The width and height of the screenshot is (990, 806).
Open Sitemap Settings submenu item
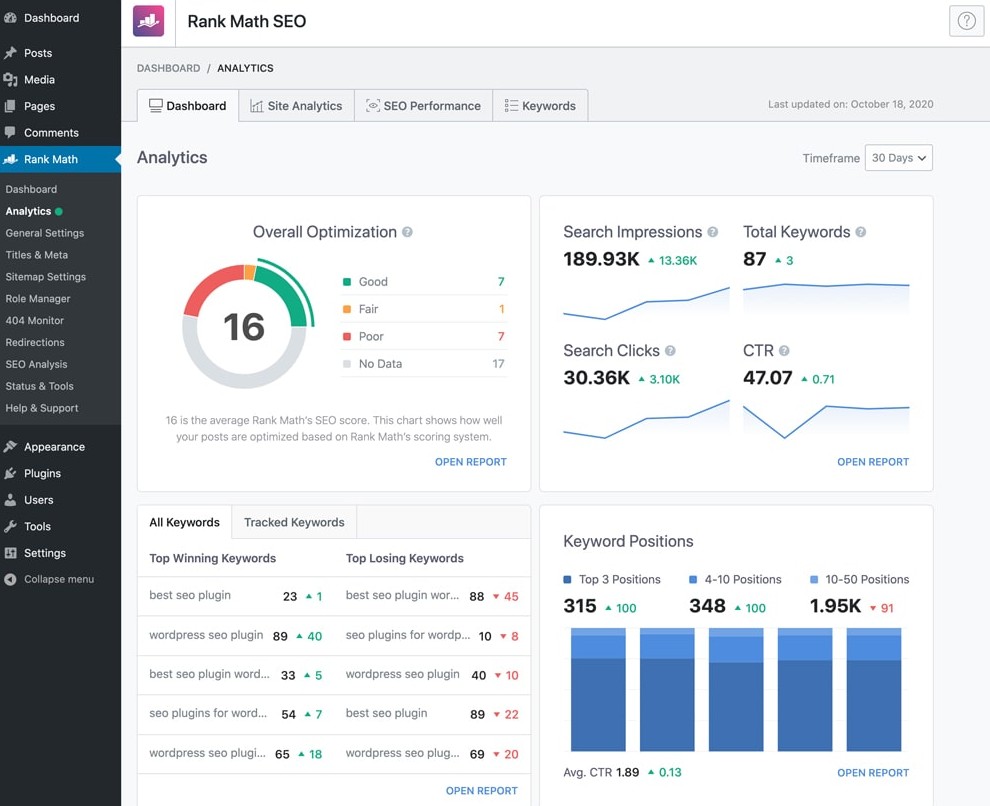point(45,276)
